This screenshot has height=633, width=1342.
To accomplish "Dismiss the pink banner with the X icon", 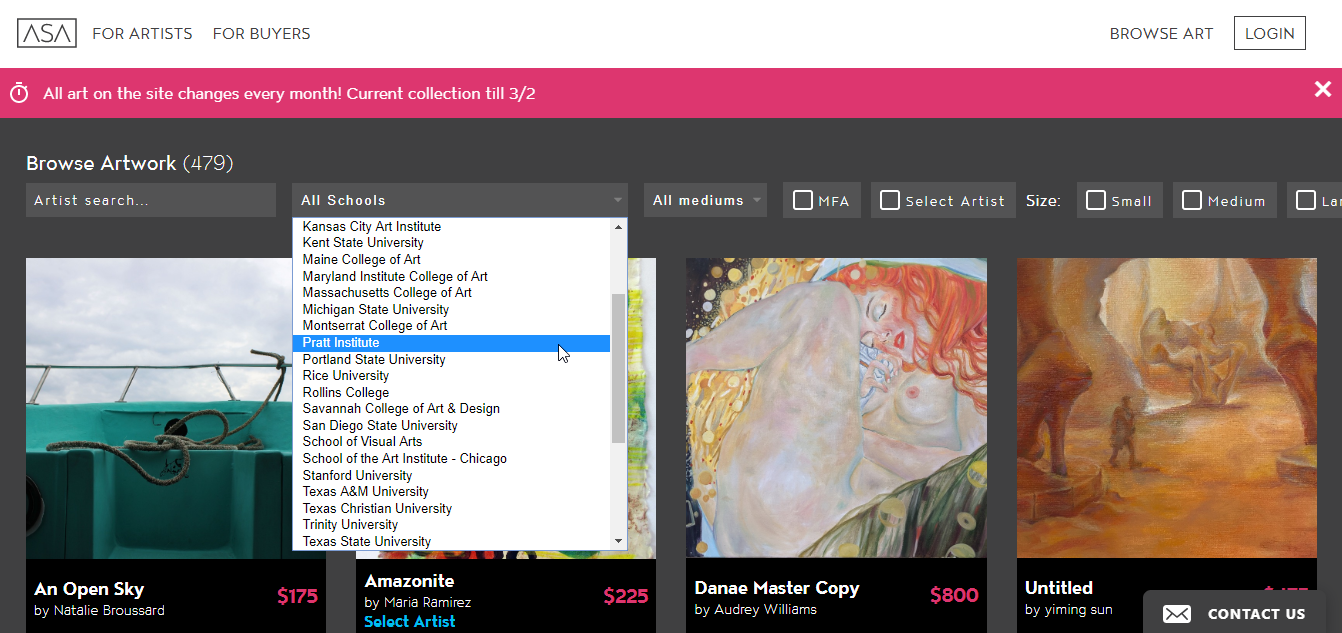I will click(x=1323, y=89).
